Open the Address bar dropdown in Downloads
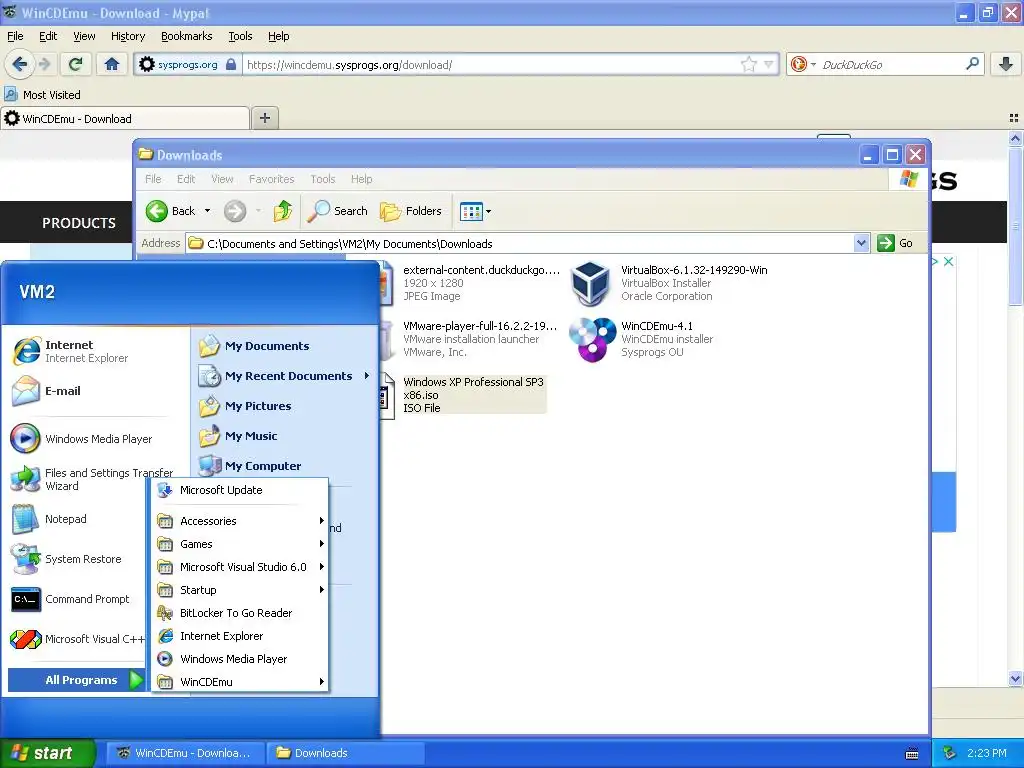The image size is (1024, 768). click(861, 243)
